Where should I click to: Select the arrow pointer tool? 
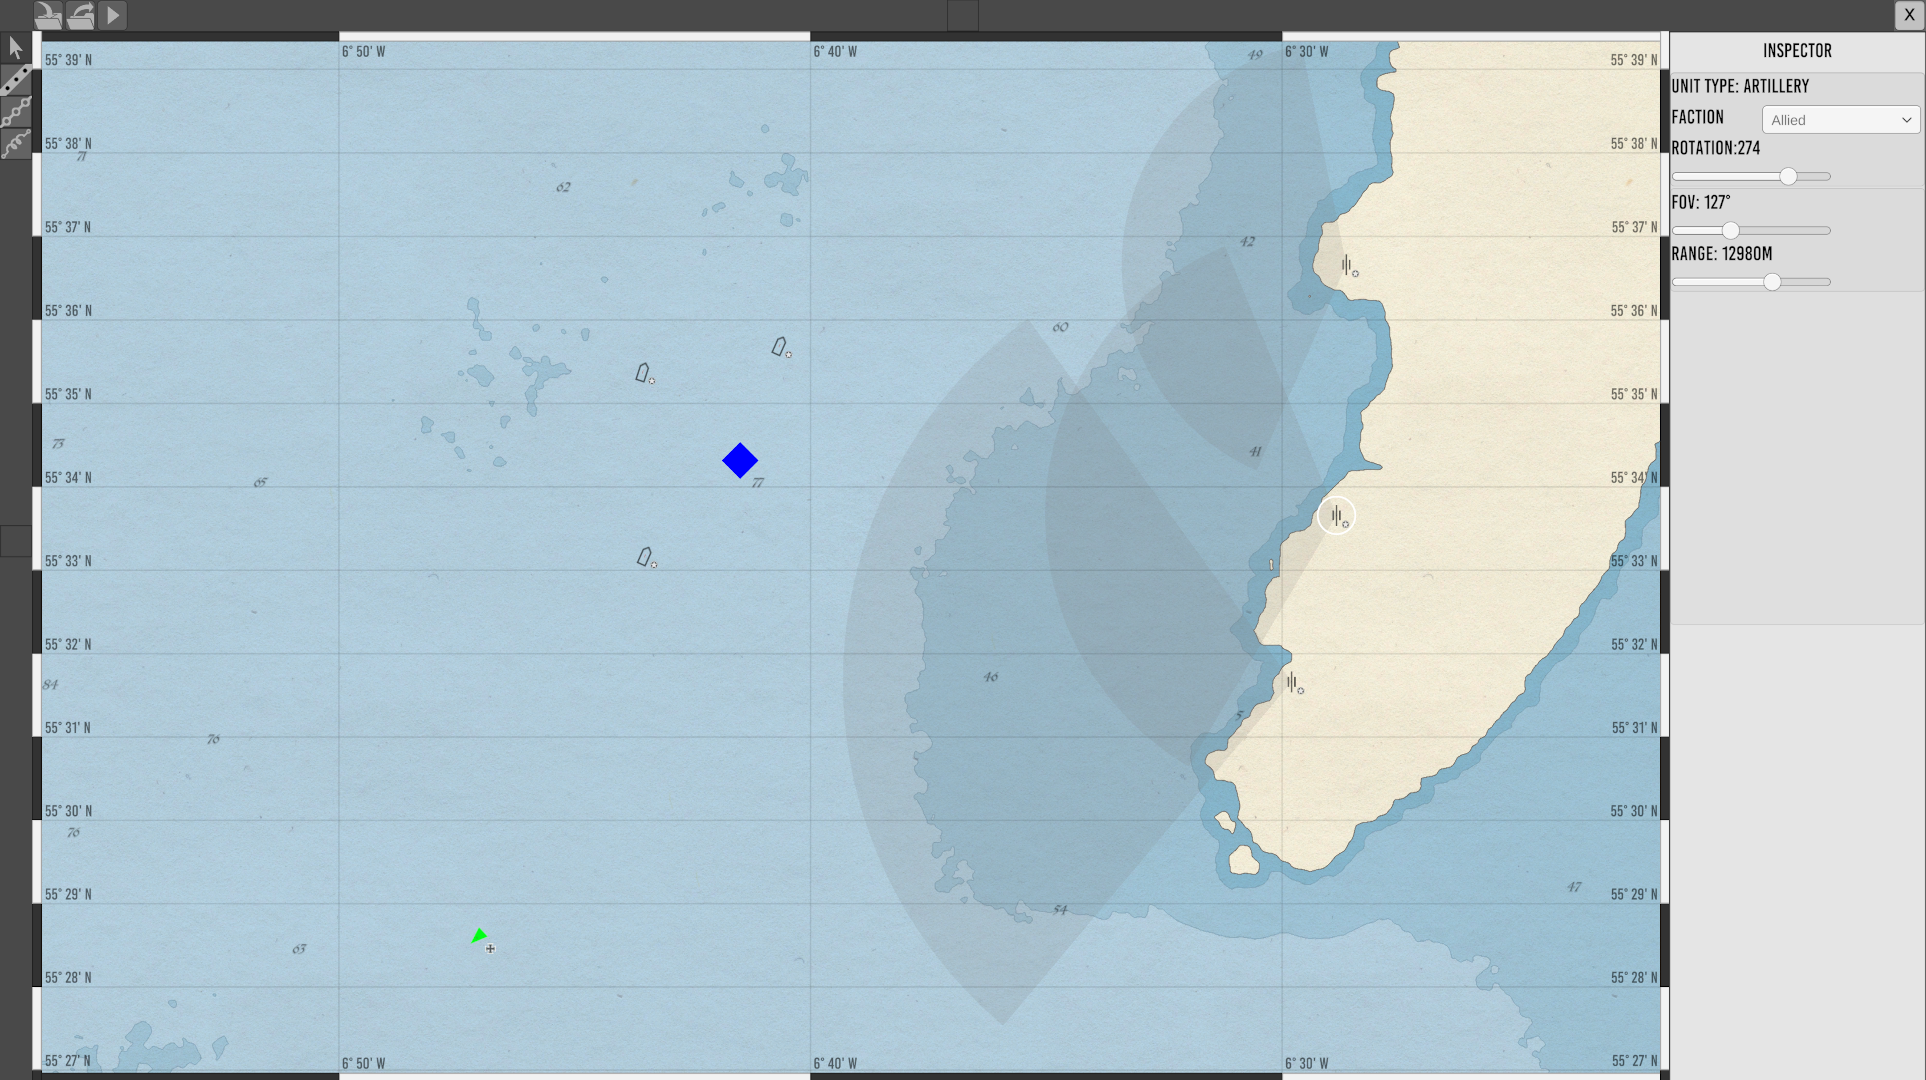15,47
